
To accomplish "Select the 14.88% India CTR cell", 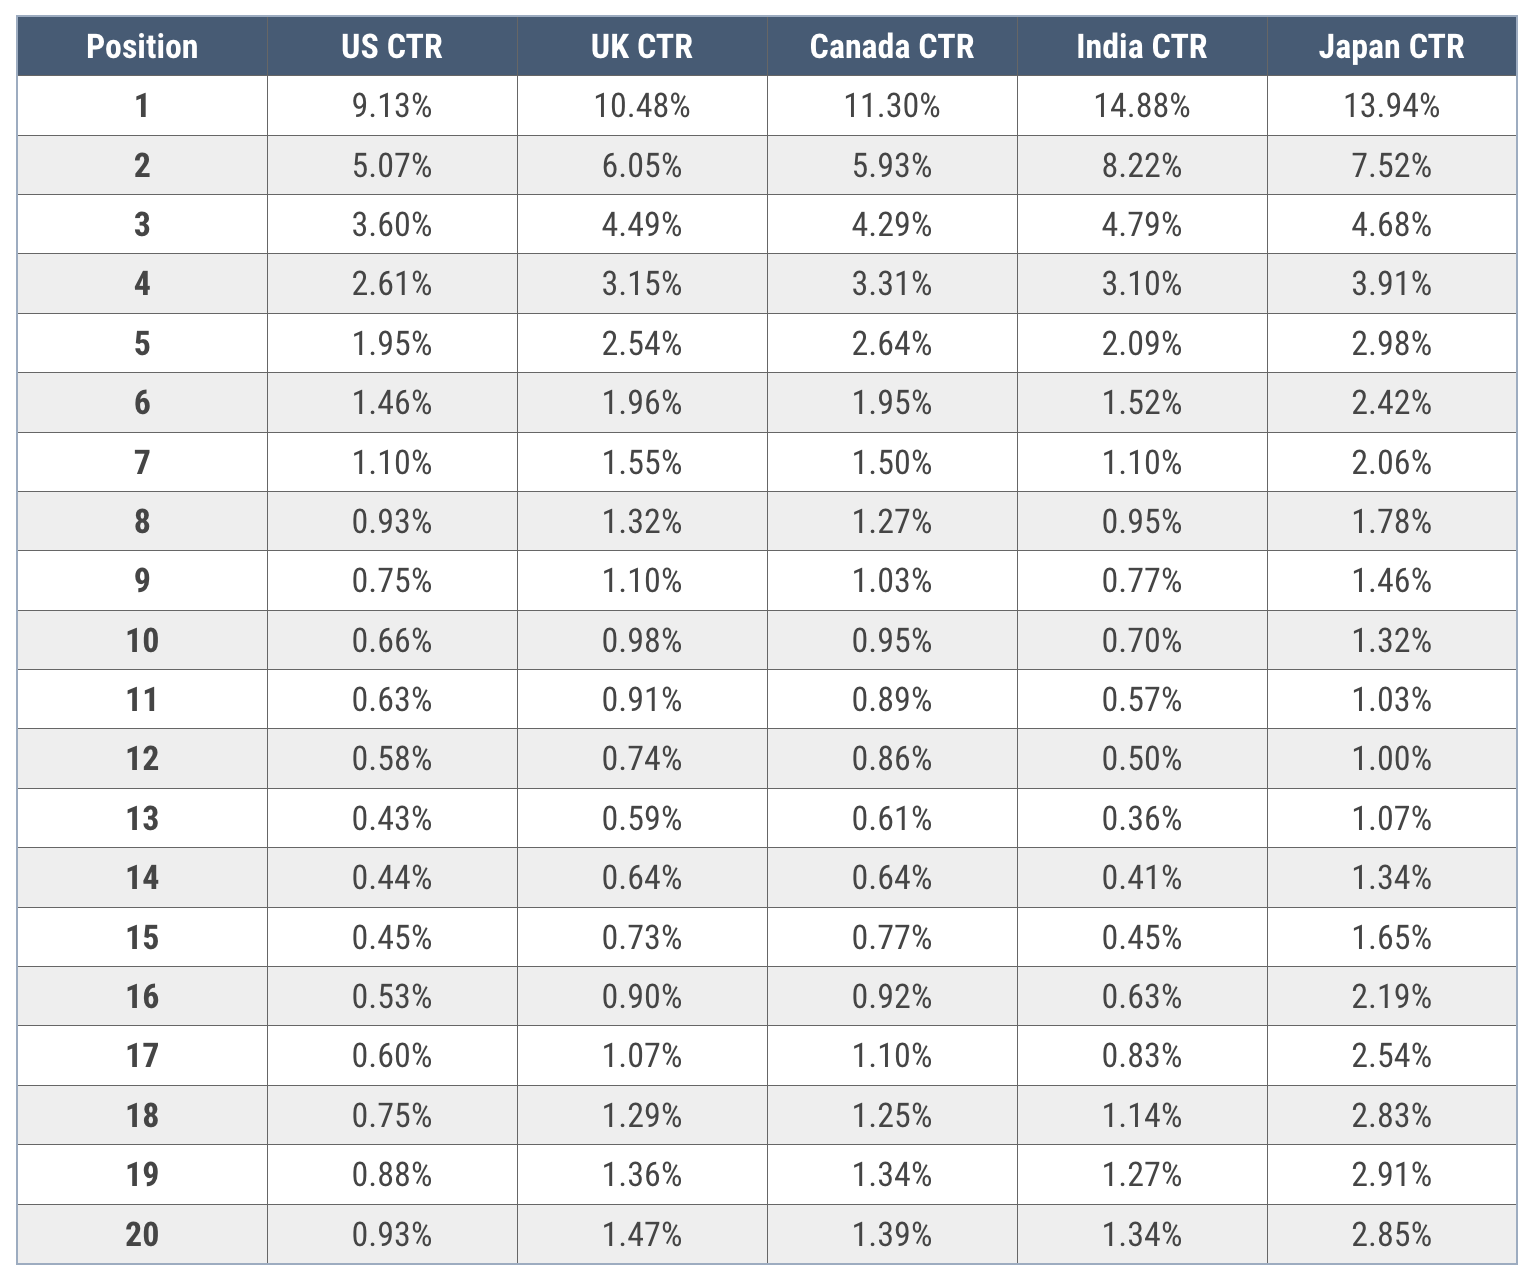I will [1142, 106].
